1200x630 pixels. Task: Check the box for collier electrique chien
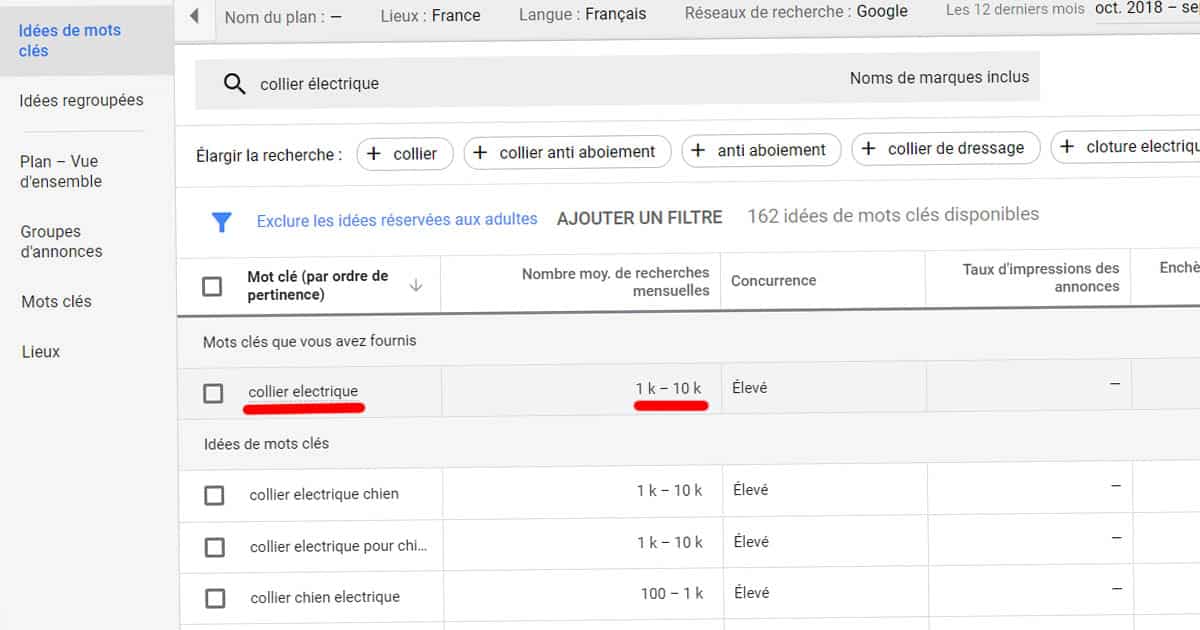[x=214, y=495]
